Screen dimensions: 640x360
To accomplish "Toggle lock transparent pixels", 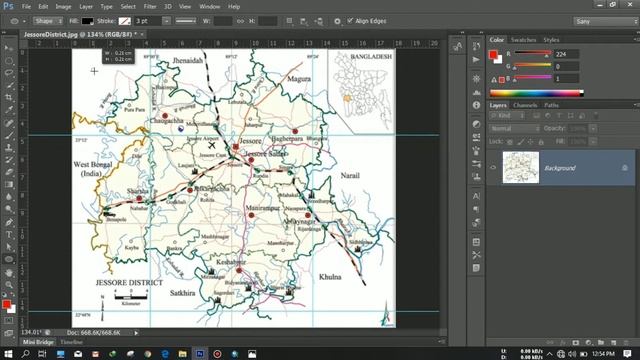I will click(x=510, y=142).
